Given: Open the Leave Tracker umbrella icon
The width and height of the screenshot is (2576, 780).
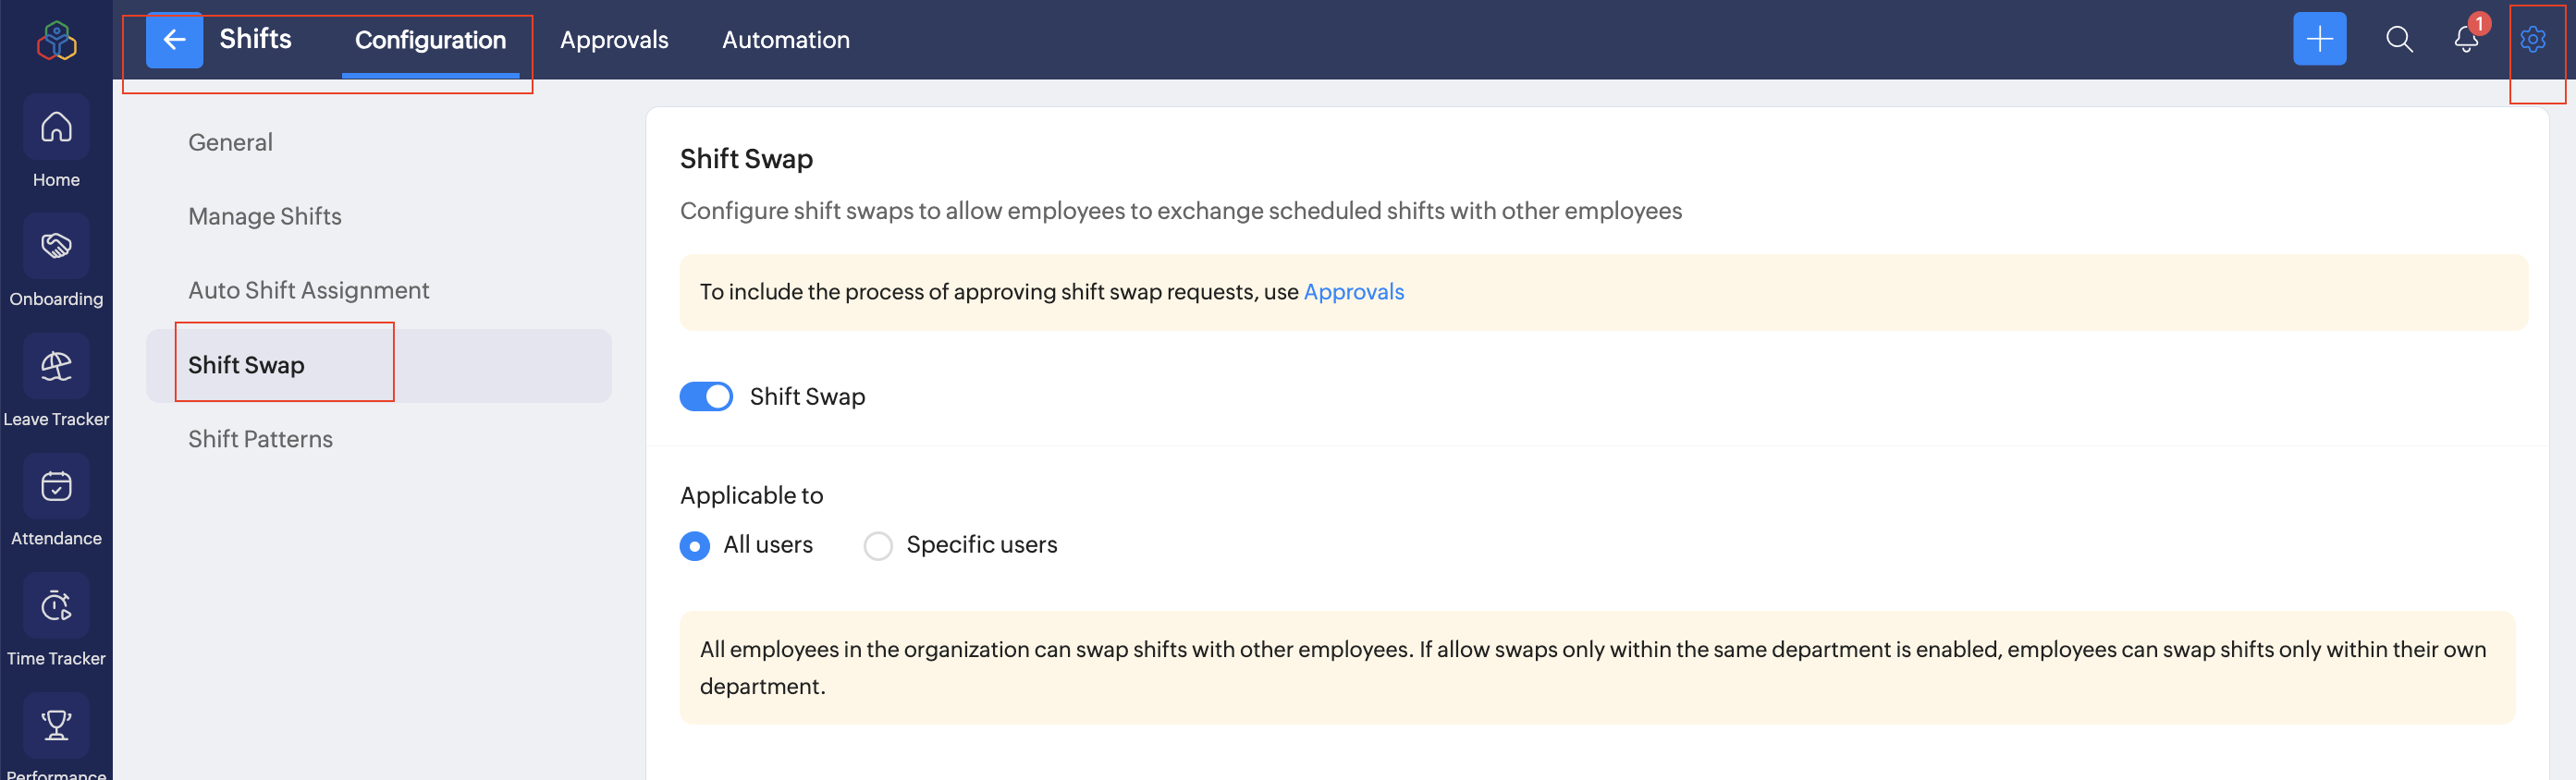Looking at the screenshot, I should (x=56, y=366).
